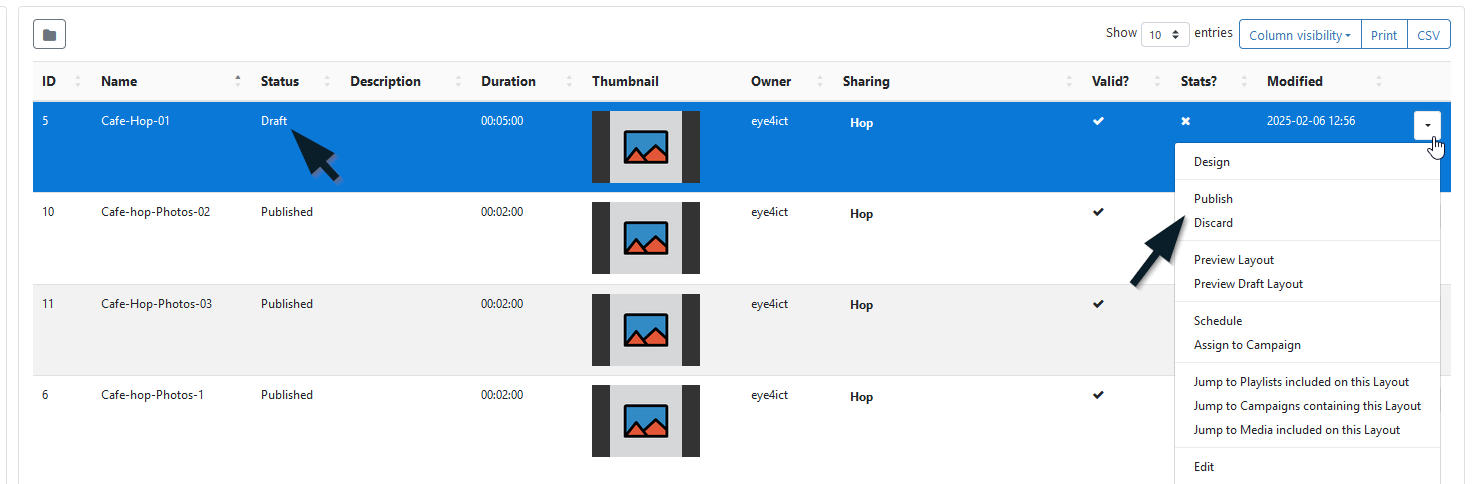Click valid checkmark in Cafe-Hop-Photos-03 row

click(1098, 303)
